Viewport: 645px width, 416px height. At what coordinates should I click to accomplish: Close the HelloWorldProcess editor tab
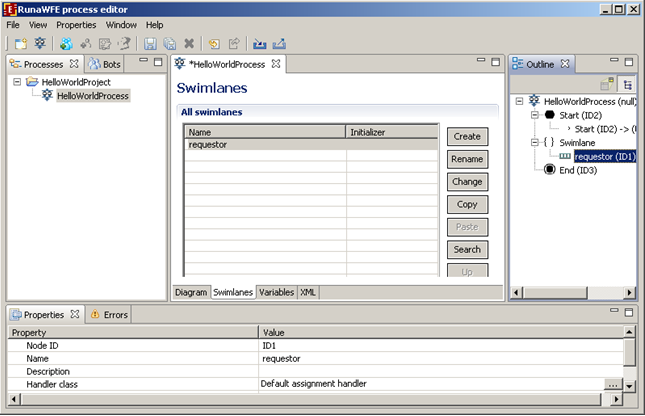pos(278,64)
